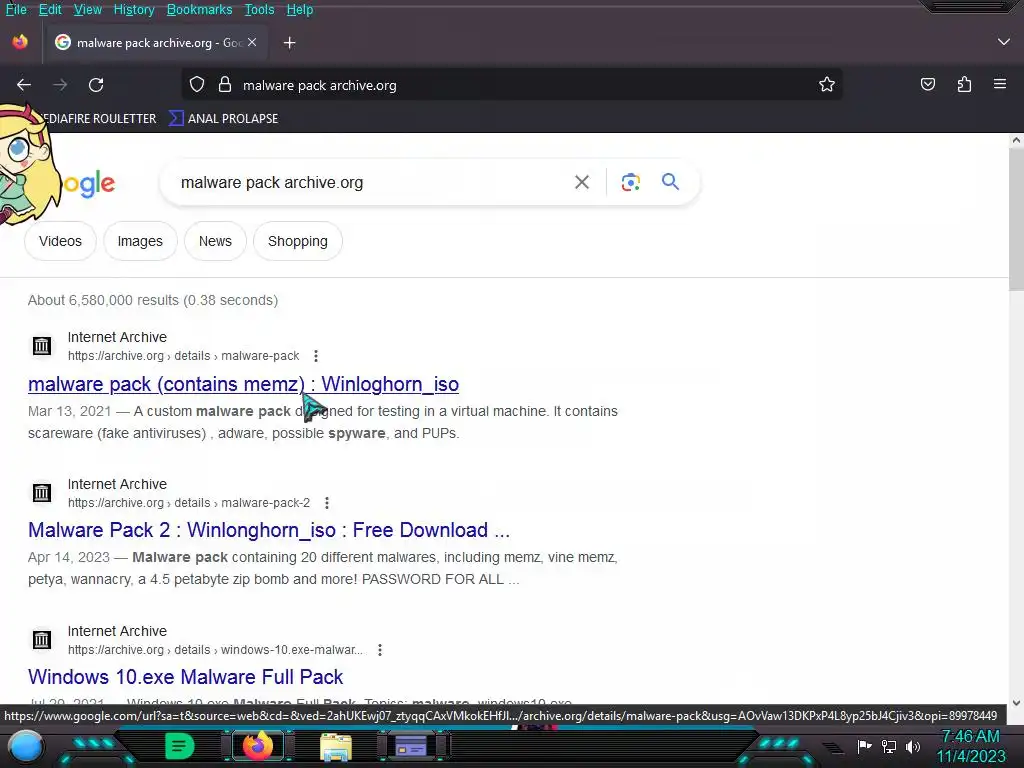Open the Bookmarks menu
This screenshot has width=1024, height=768.
[x=199, y=10]
